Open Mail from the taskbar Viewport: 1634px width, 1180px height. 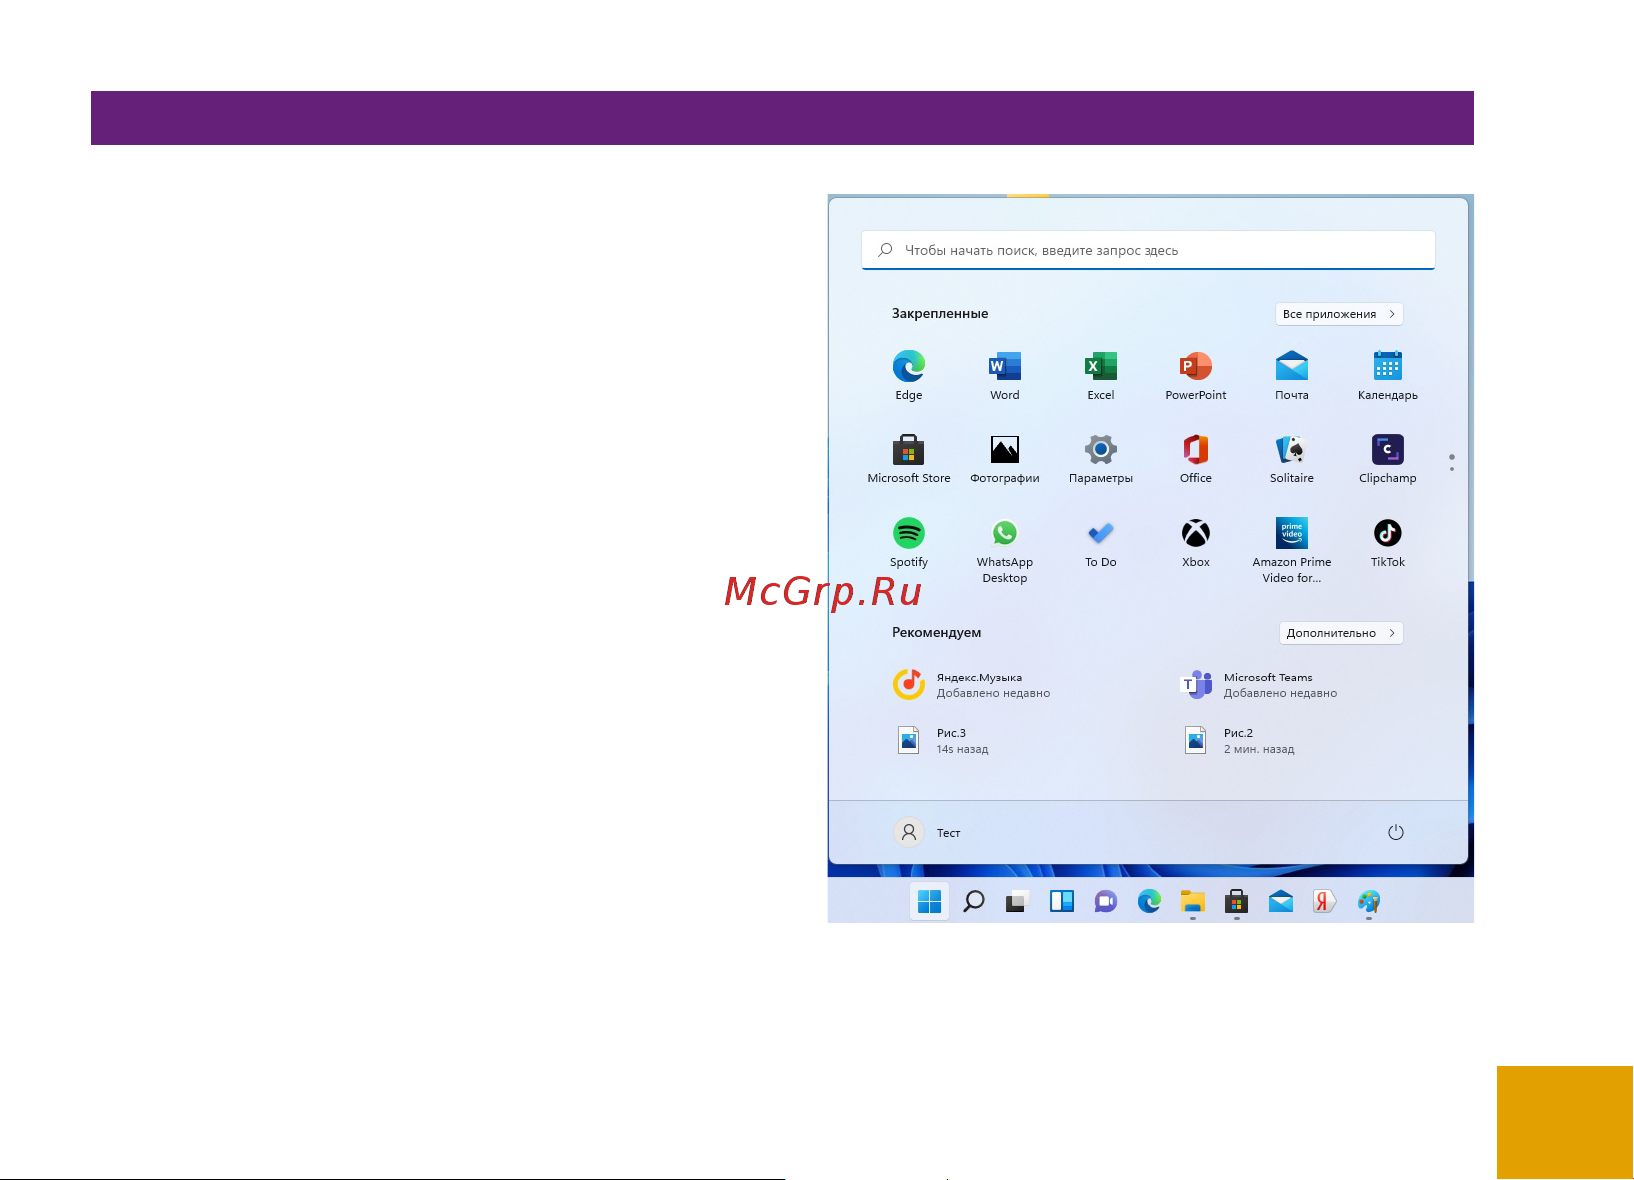pos(1281,901)
